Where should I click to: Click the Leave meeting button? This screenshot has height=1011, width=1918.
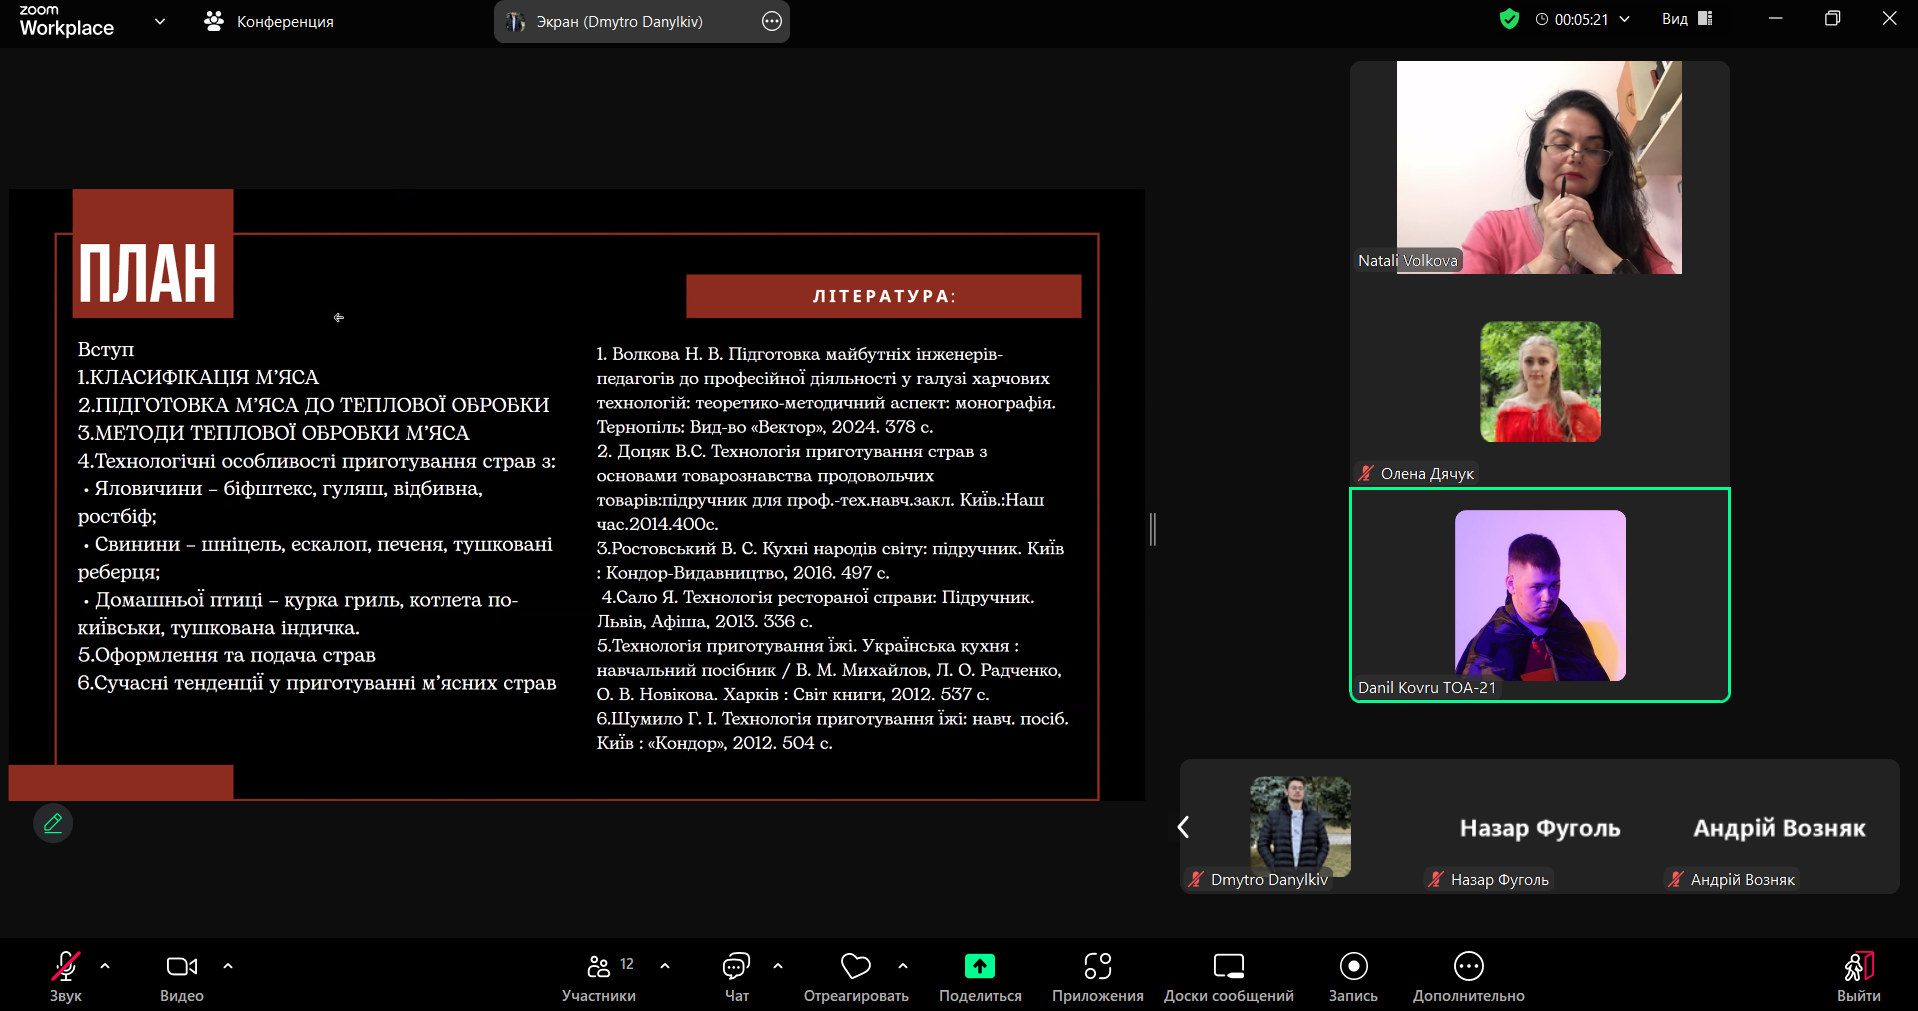point(1858,974)
